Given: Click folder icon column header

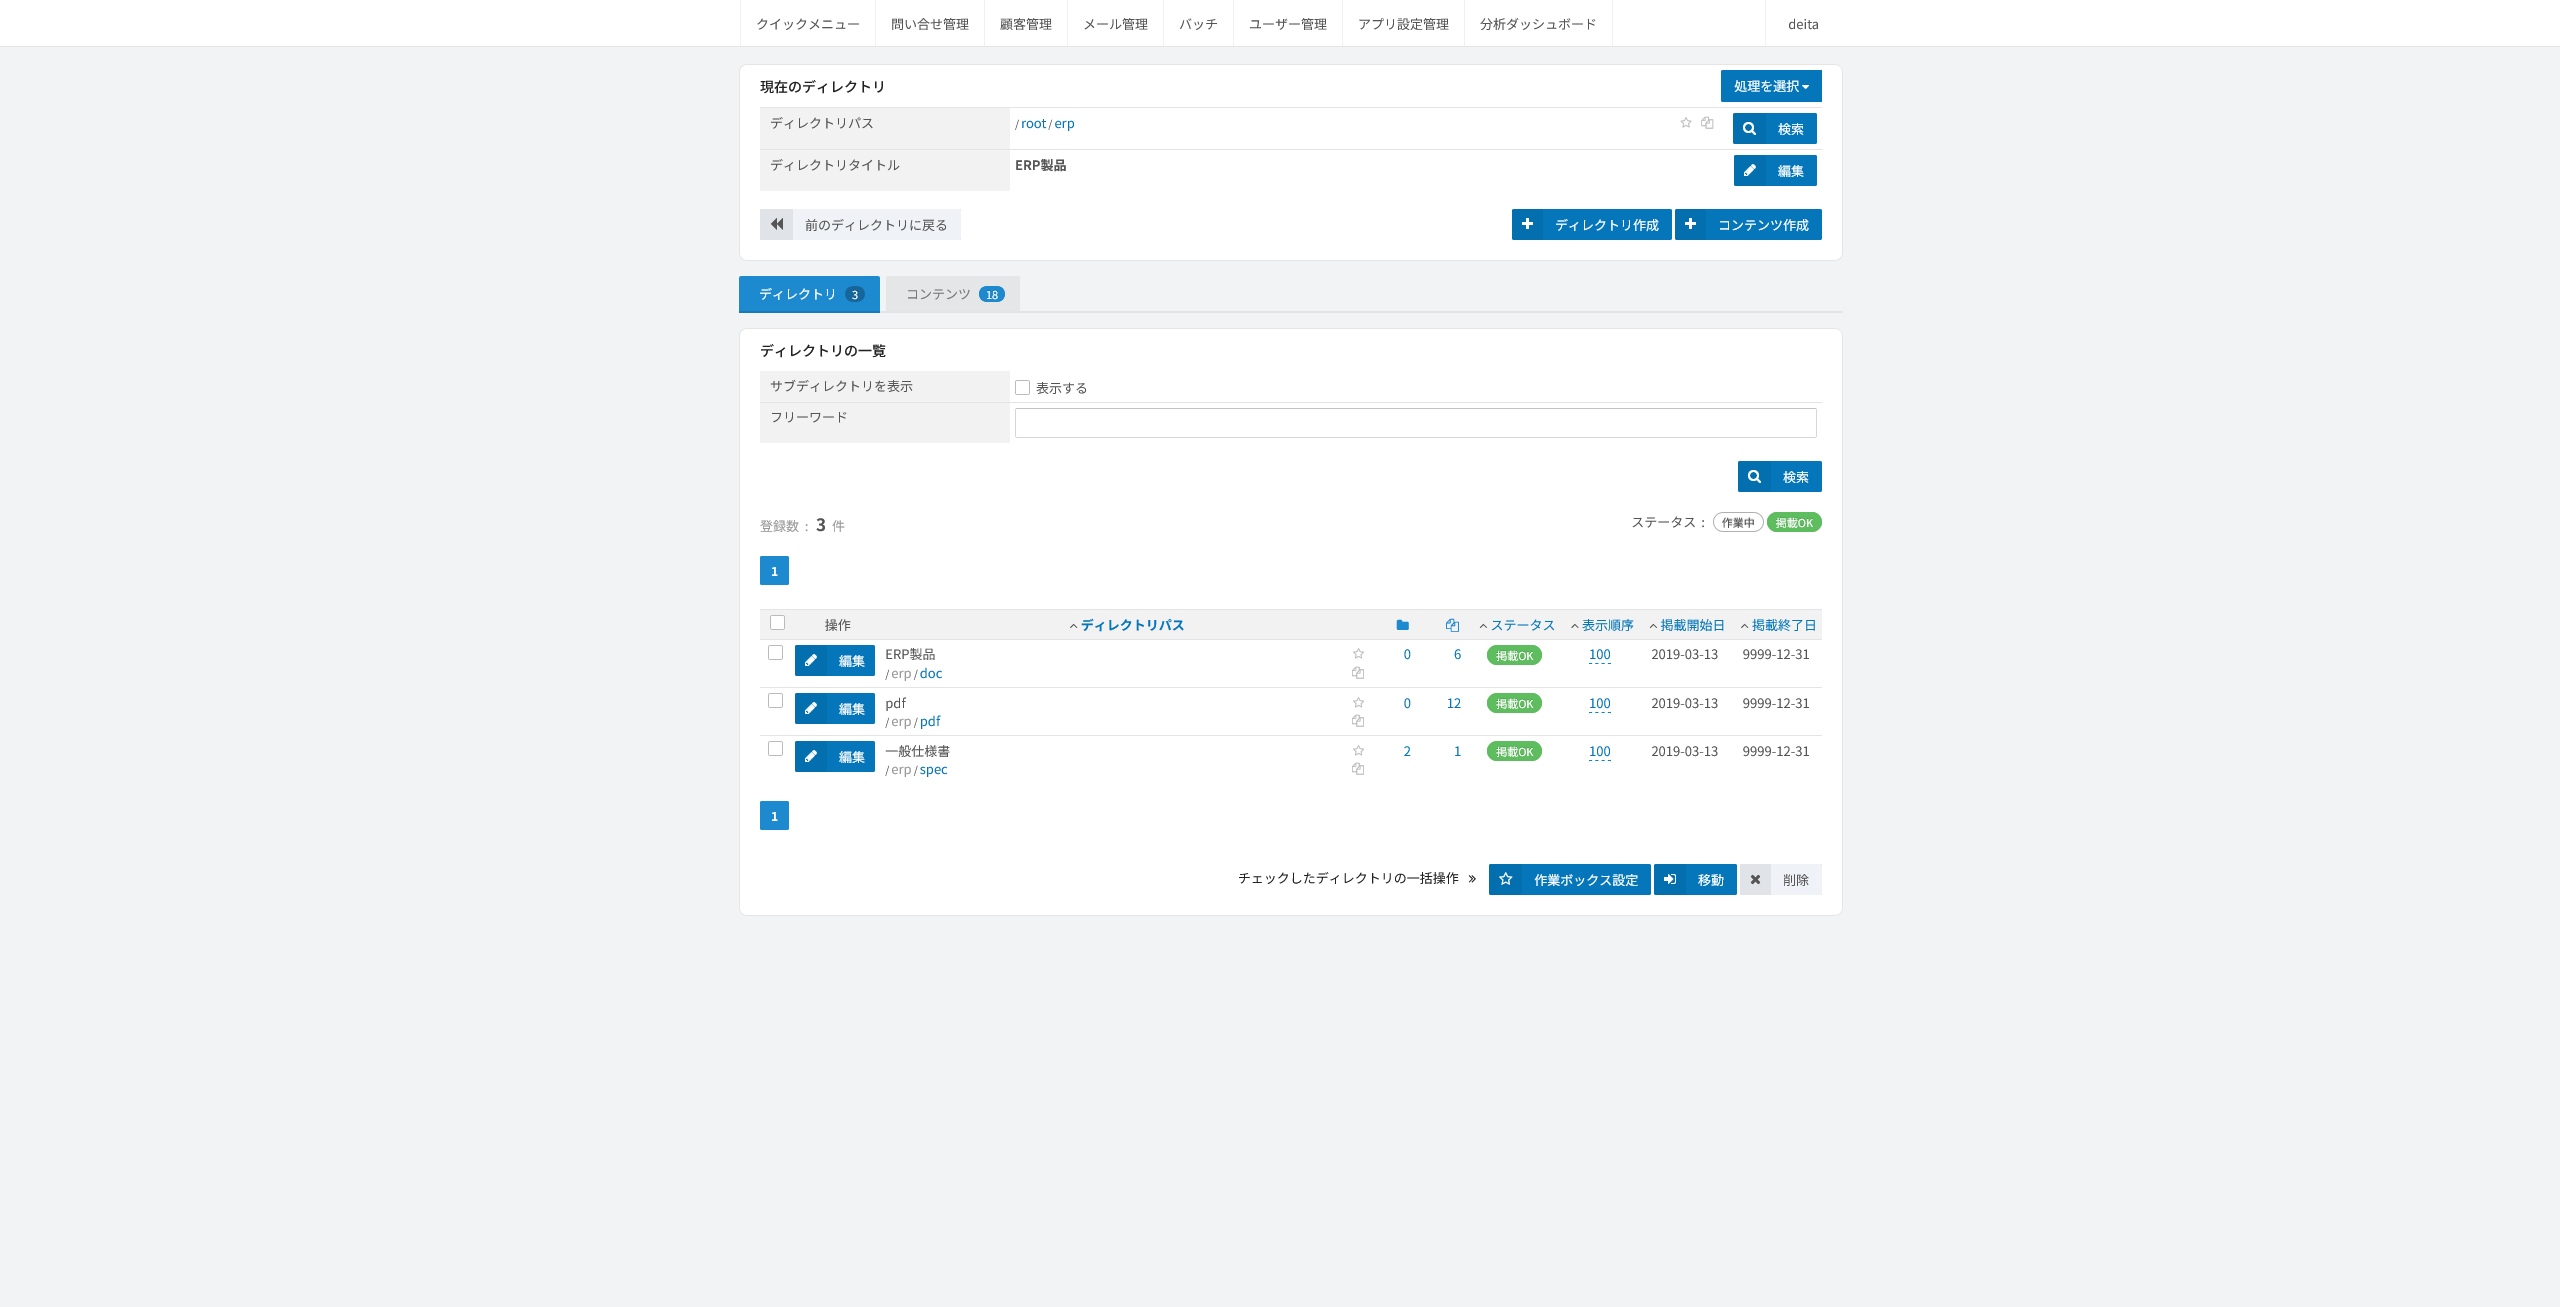Looking at the screenshot, I should click(x=1403, y=625).
